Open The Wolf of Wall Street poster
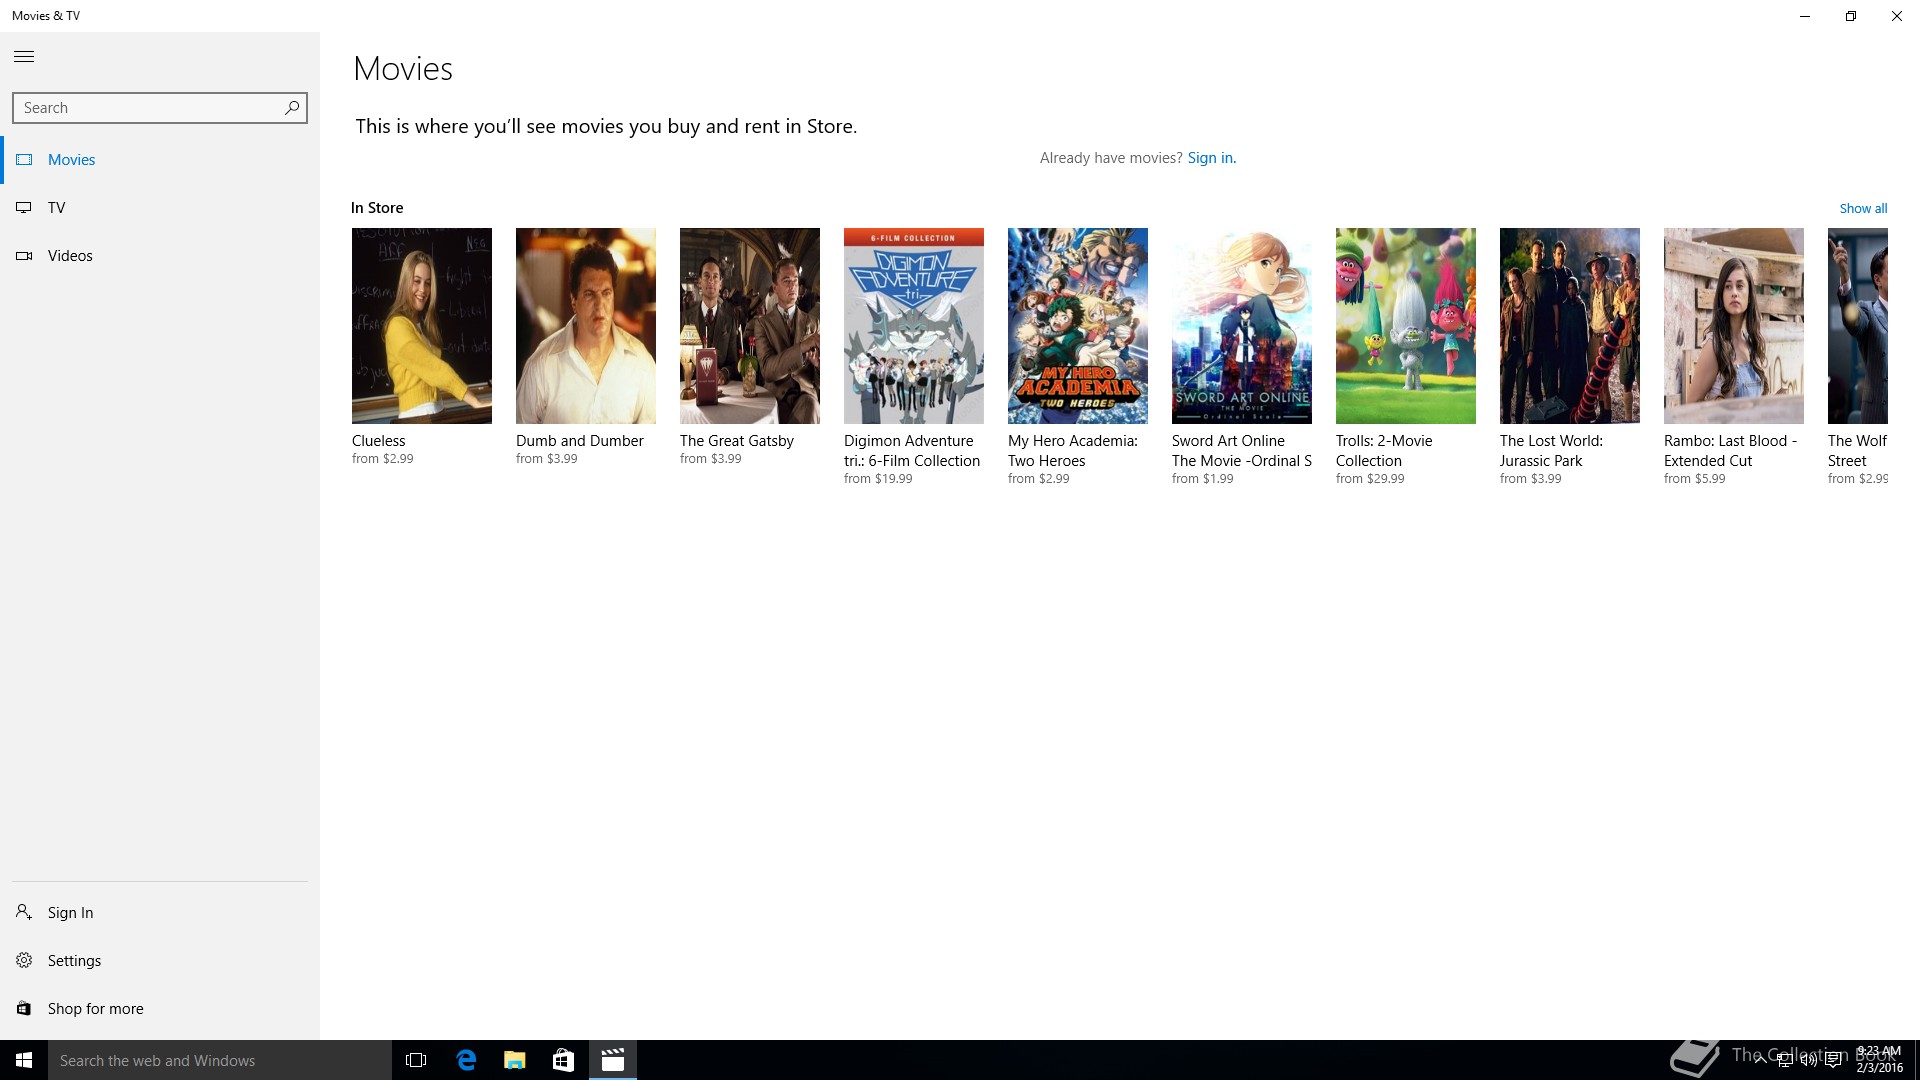Image resolution: width=1920 pixels, height=1080 pixels. (1857, 325)
